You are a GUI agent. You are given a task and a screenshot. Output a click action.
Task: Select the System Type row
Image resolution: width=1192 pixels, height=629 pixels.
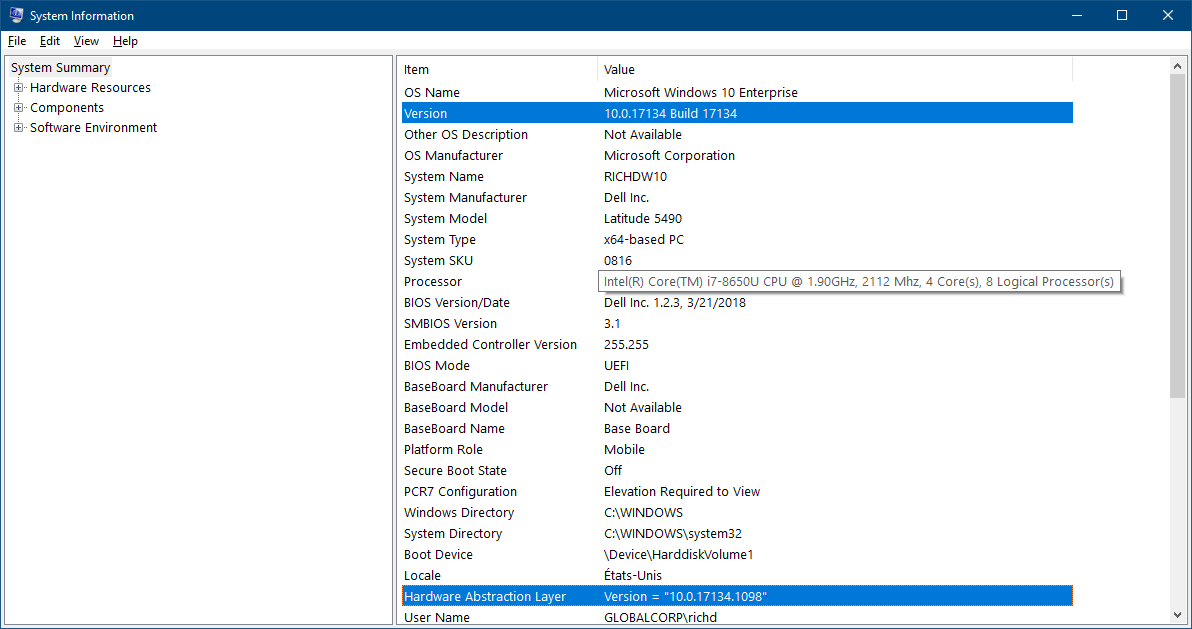[x=737, y=240]
